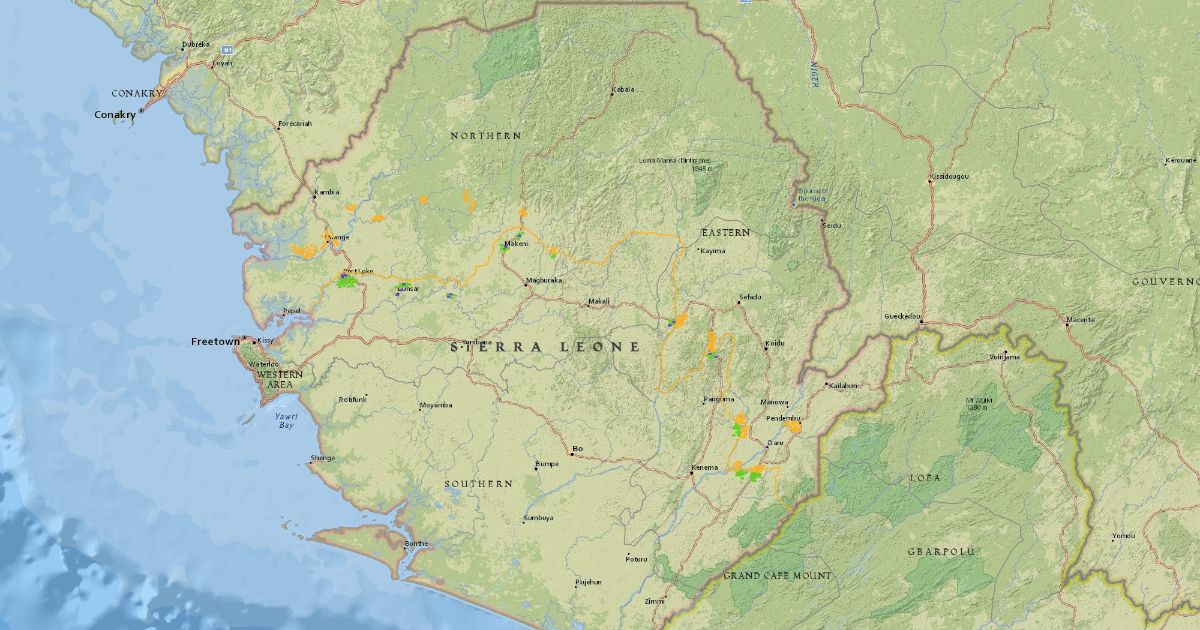
Task: Click the N1 highway shield icon
Action: (227, 48)
